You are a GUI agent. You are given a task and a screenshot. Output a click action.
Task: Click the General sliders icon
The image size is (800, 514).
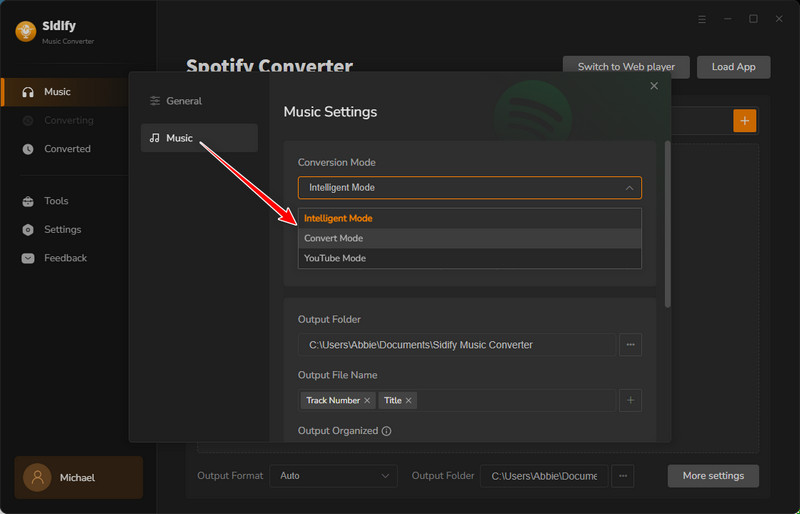(x=155, y=101)
